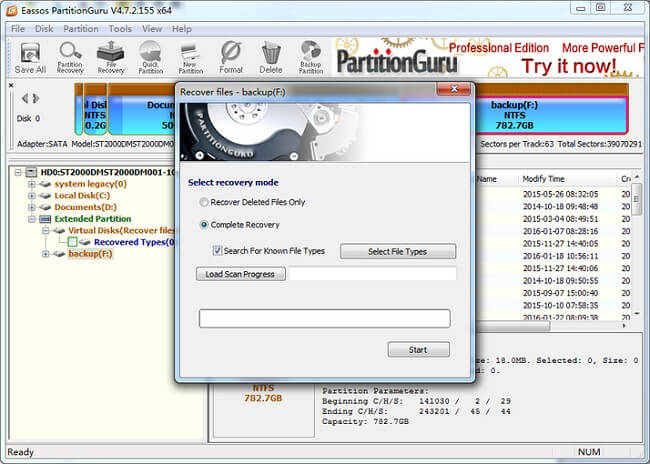
Task: Expand backup(F:) tree node
Action: click(x=46, y=253)
